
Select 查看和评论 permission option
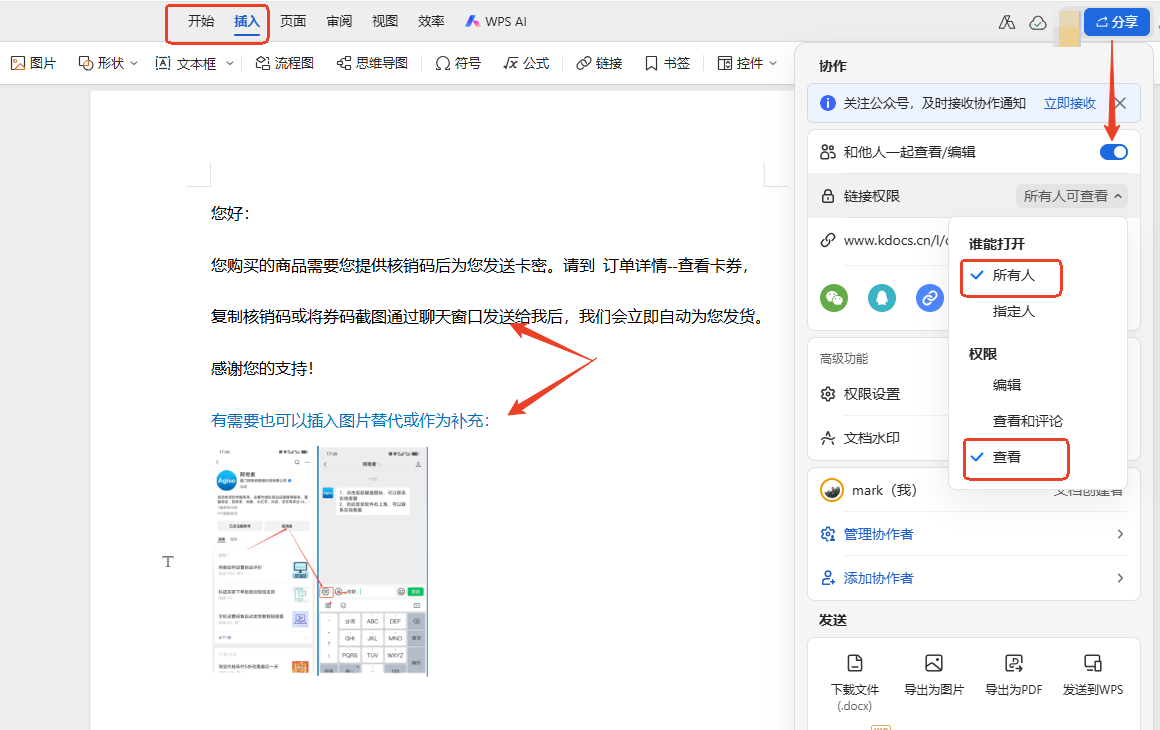pyautogui.click(x=1027, y=421)
